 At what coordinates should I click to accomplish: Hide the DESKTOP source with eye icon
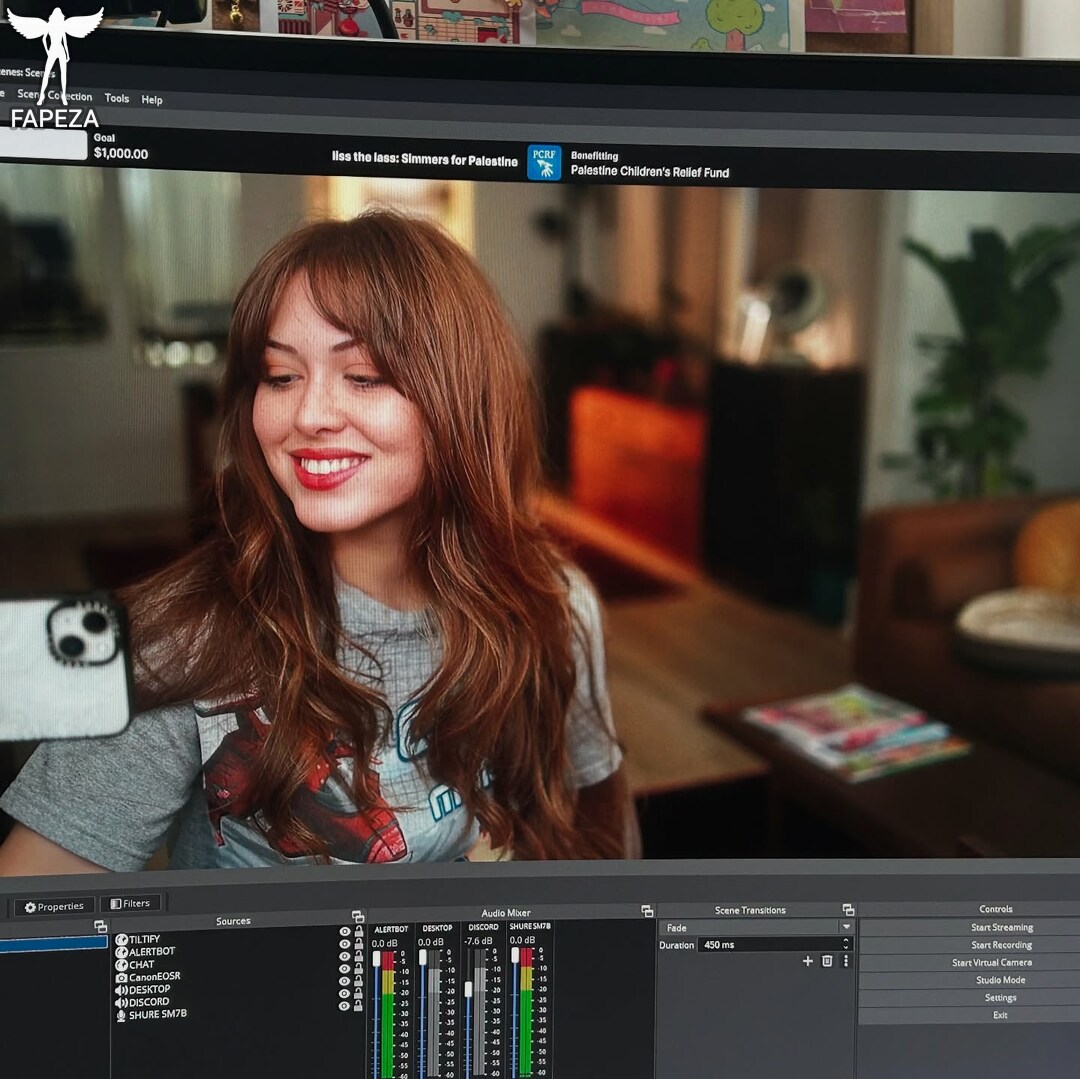point(344,981)
